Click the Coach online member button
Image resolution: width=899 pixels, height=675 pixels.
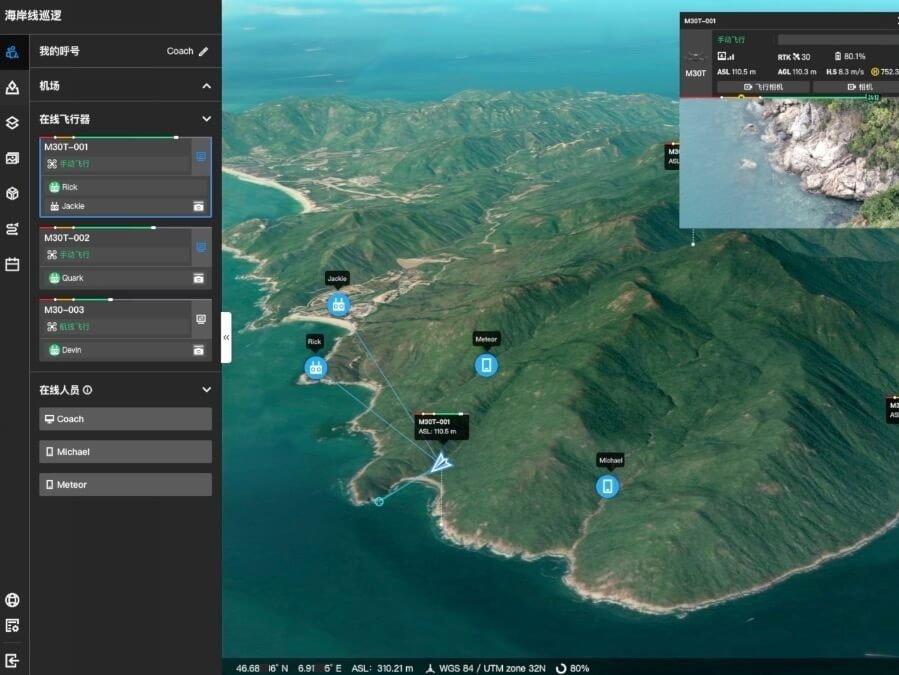[x=126, y=419]
